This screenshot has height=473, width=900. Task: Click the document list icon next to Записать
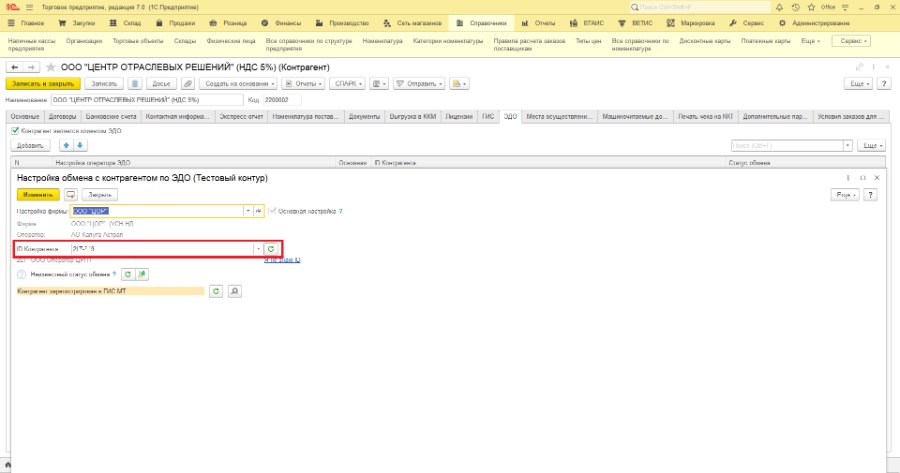[x=134, y=84]
